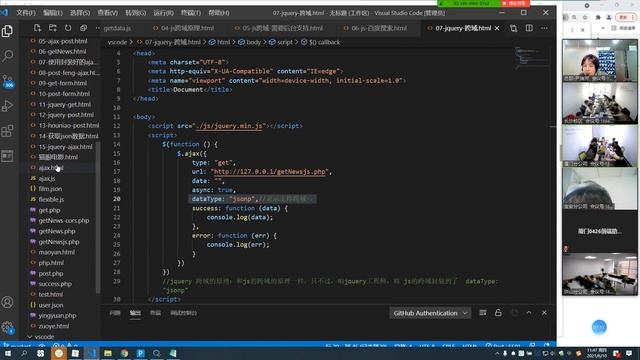Open 06-getNews.html in Explorer
Image resolution: width=640 pixels, height=360 pixels.
(62, 51)
